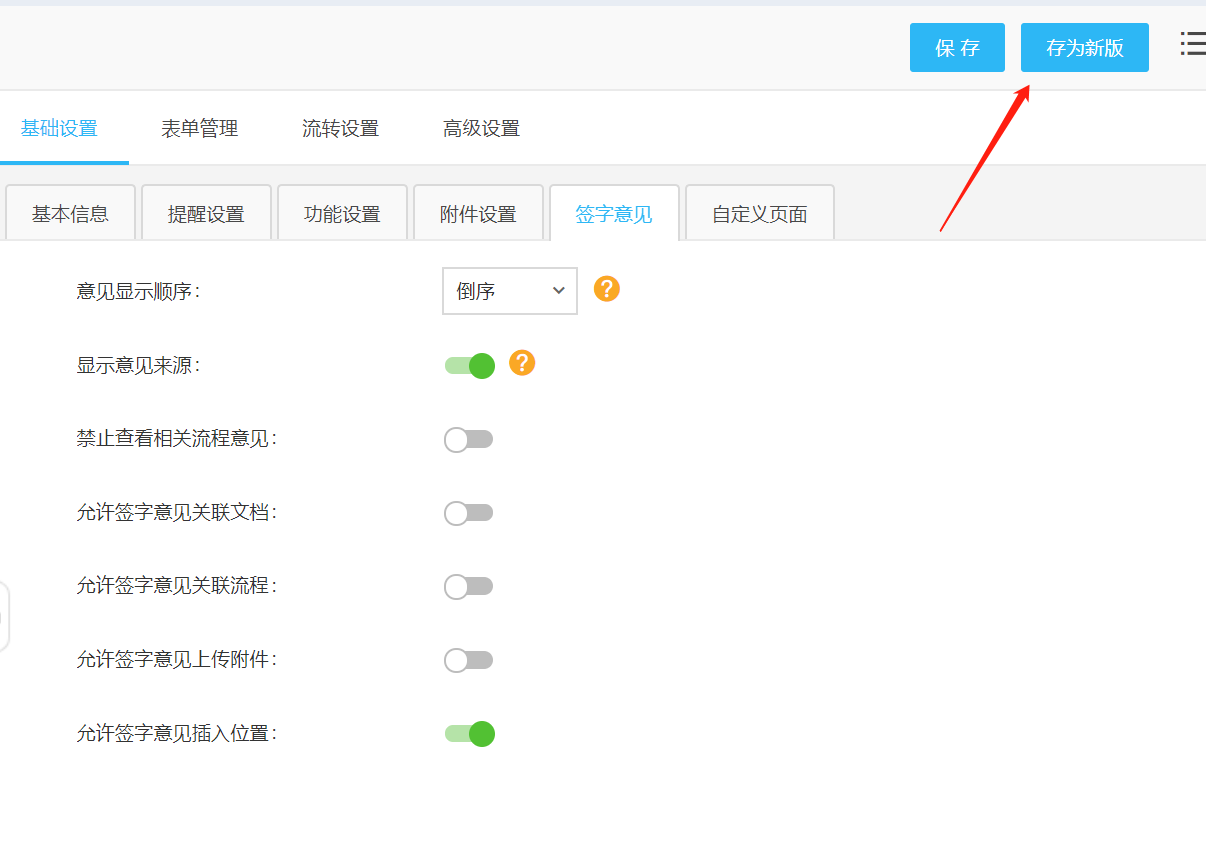Open the 附件设置 sub-tab
The image size is (1206, 843).
[x=478, y=214]
